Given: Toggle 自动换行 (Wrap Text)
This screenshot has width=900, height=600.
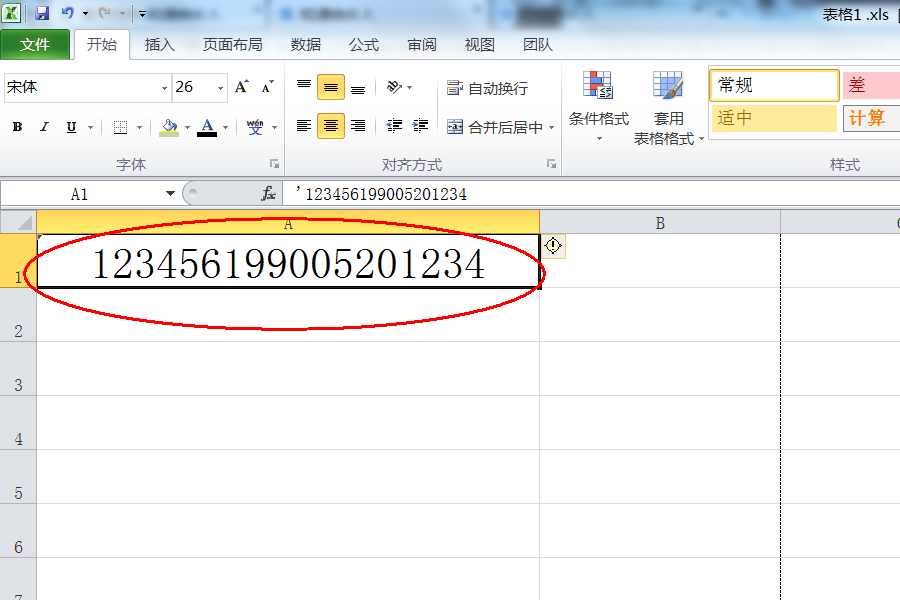Looking at the screenshot, I should pyautogui.click(x=487, y=88).
